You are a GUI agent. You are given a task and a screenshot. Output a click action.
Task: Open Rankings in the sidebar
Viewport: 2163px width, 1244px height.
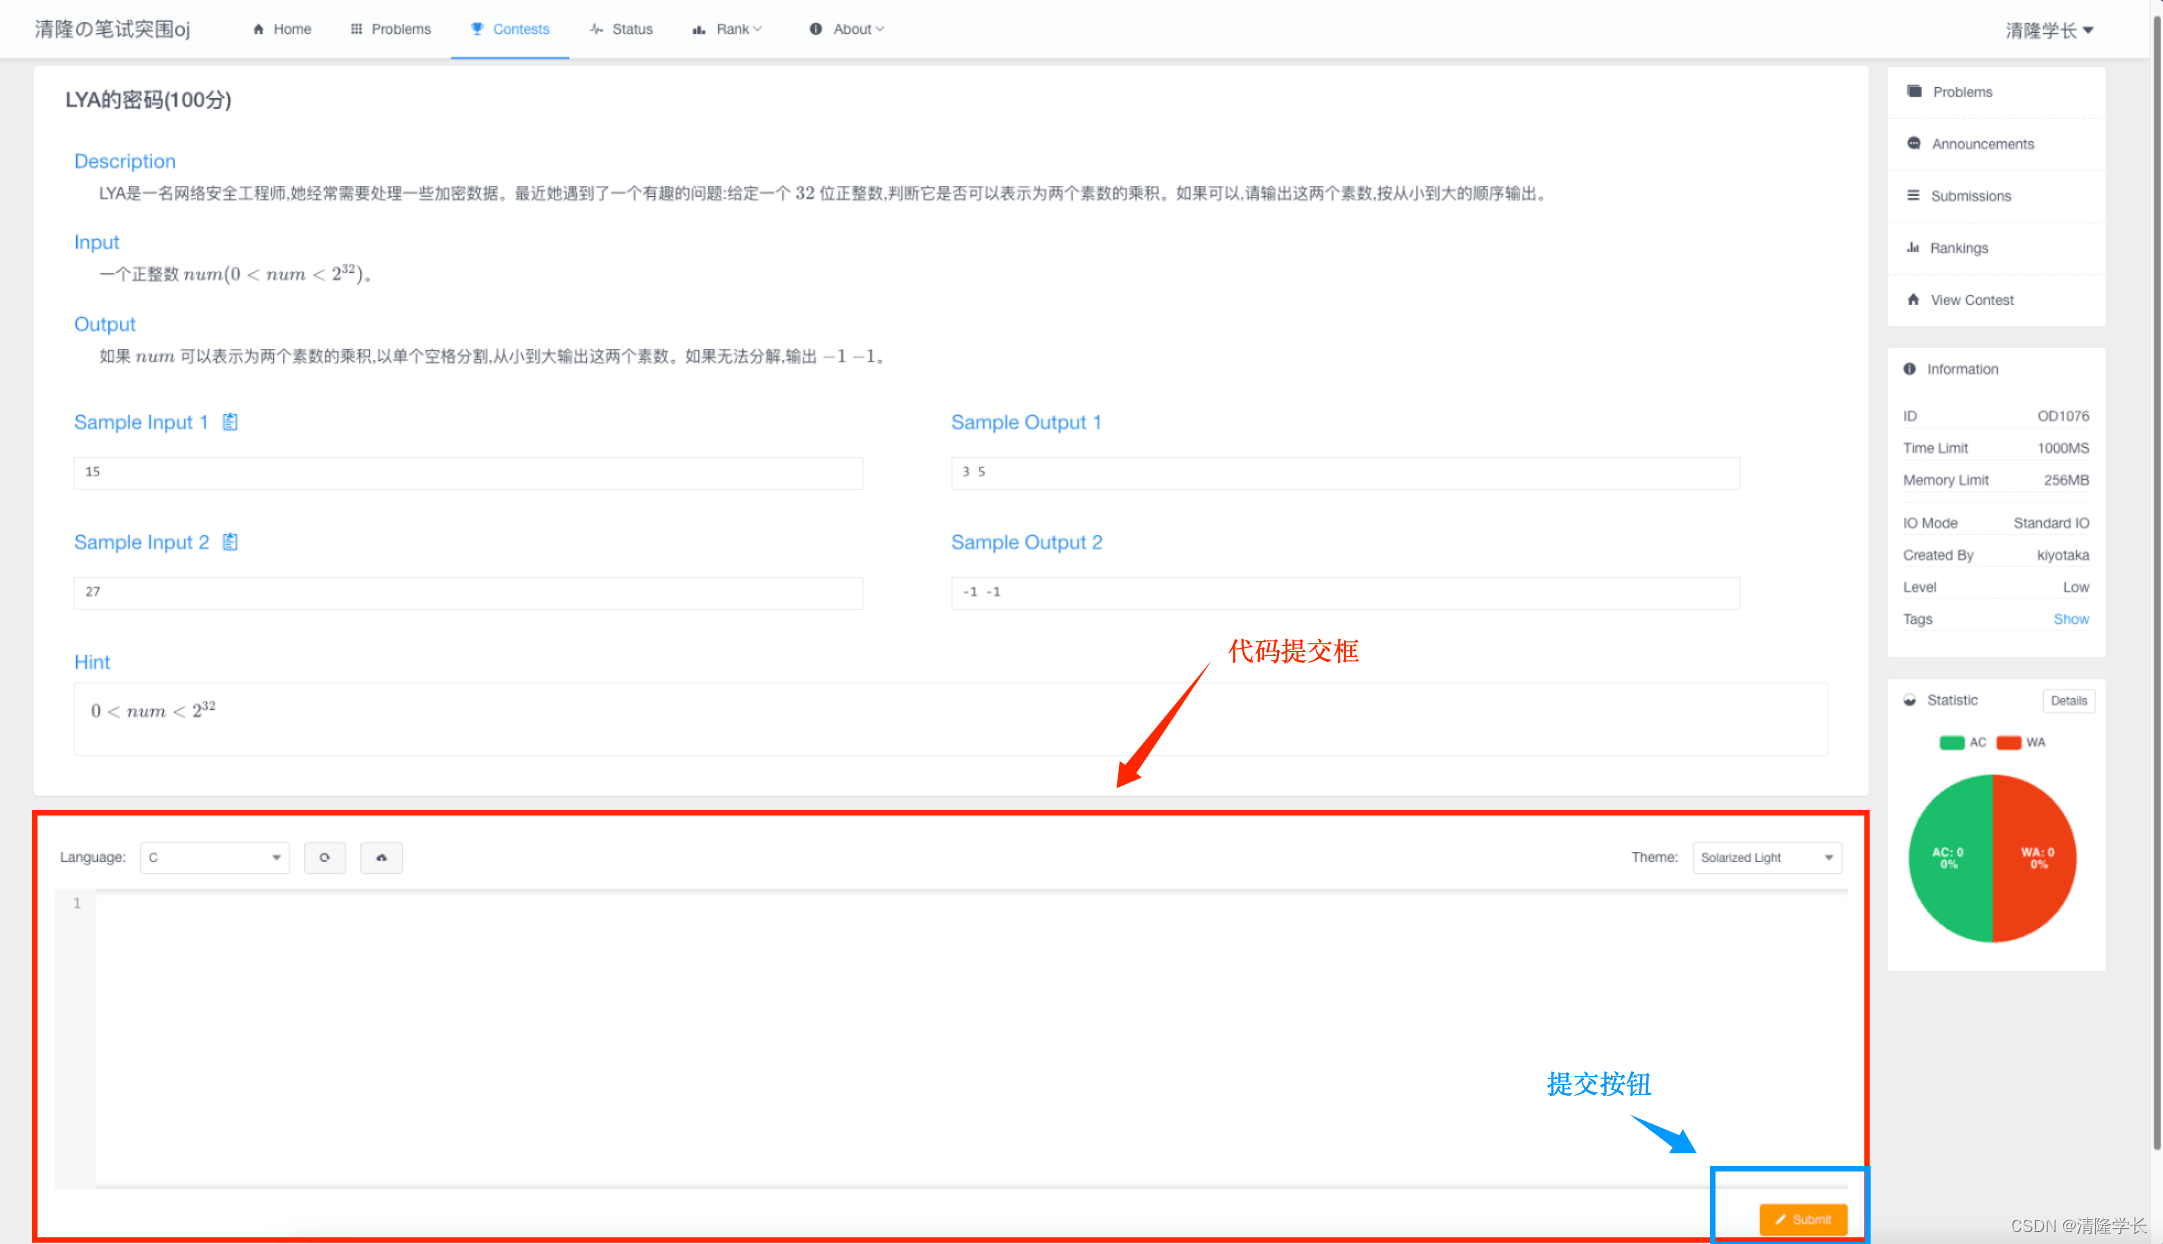(x=1958, y=248)
